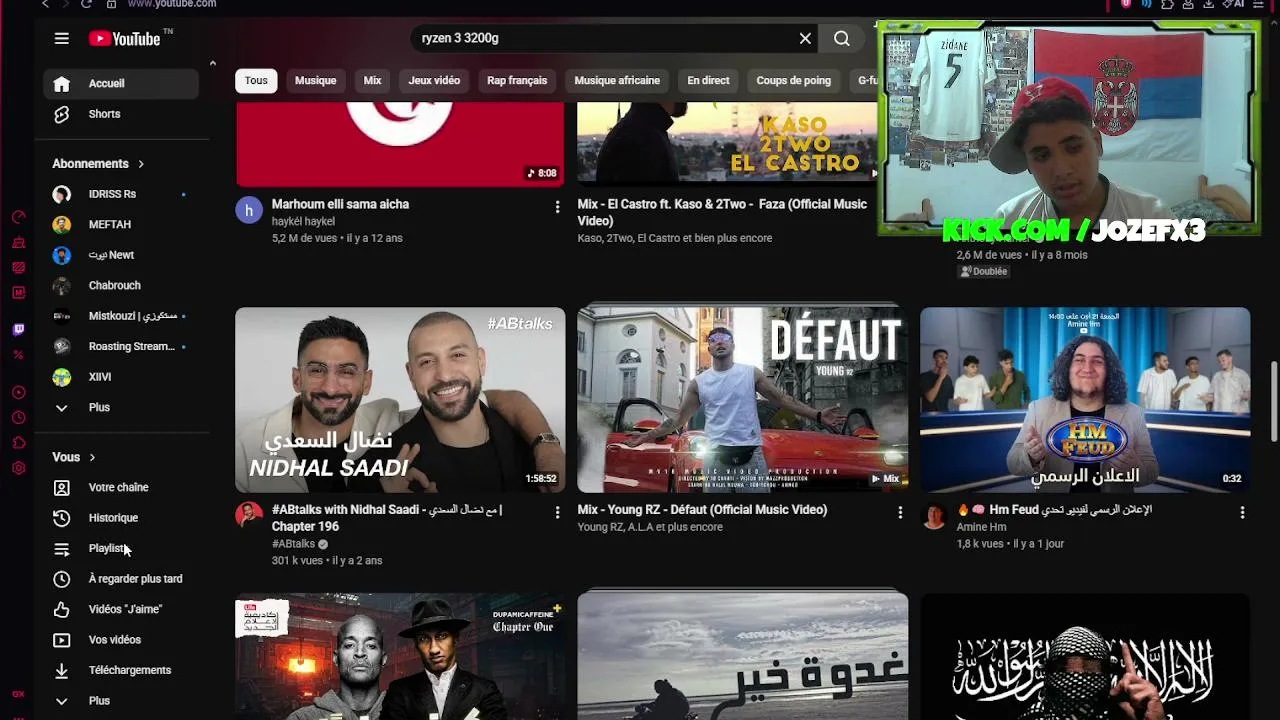Play the Nidhal Saadi #ABtalks thumbnail
The height and width of the screenshot is (720, 1280).
(x=400, y=400)
